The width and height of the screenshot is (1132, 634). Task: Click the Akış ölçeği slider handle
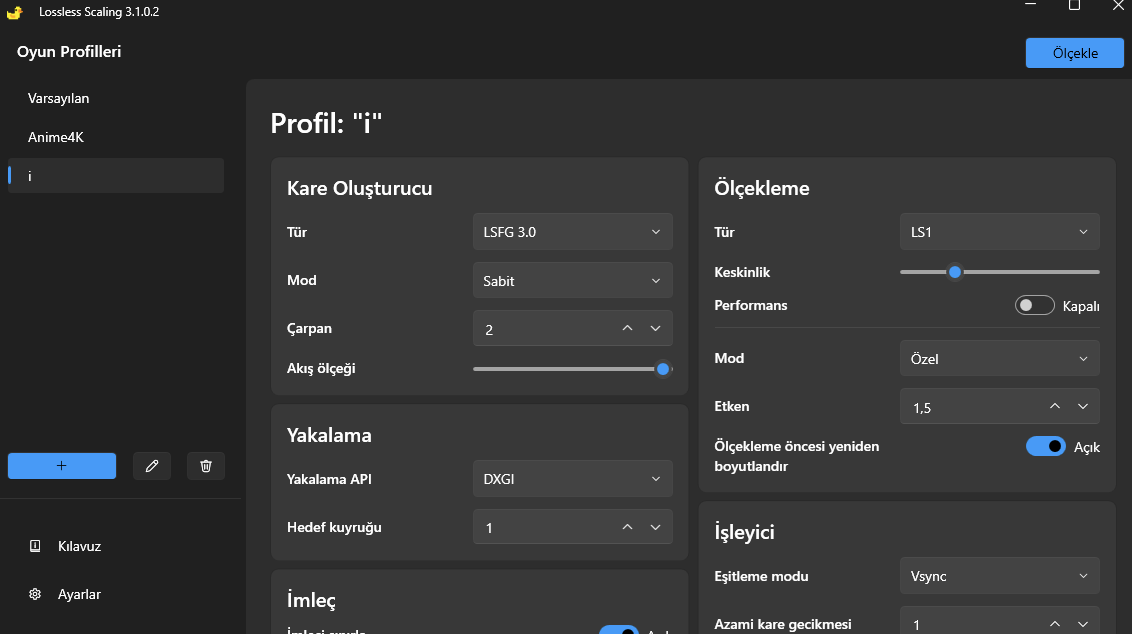pyautogui.click(x=663, y=369)
